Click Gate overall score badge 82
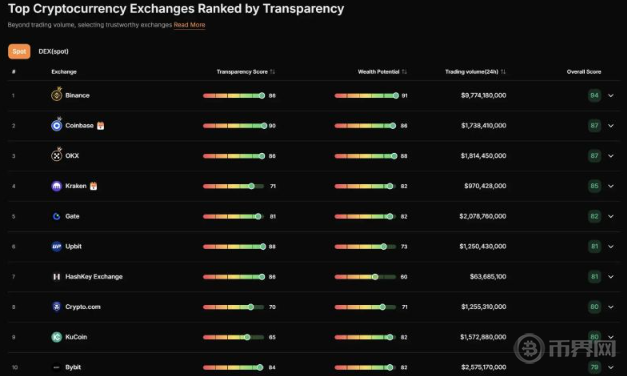Screen dimensions: 627x376 [594, 216]
